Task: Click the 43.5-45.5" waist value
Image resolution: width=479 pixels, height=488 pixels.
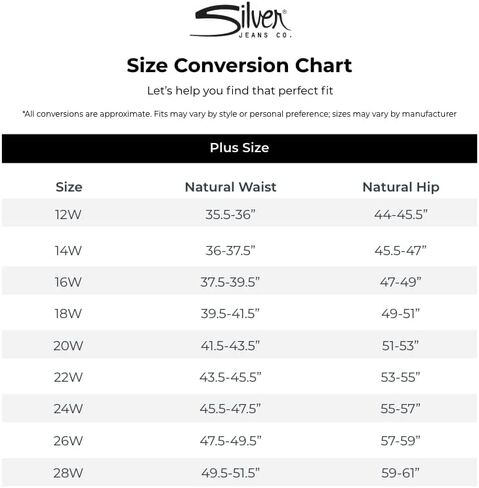Action: click(x=230, y=377)
